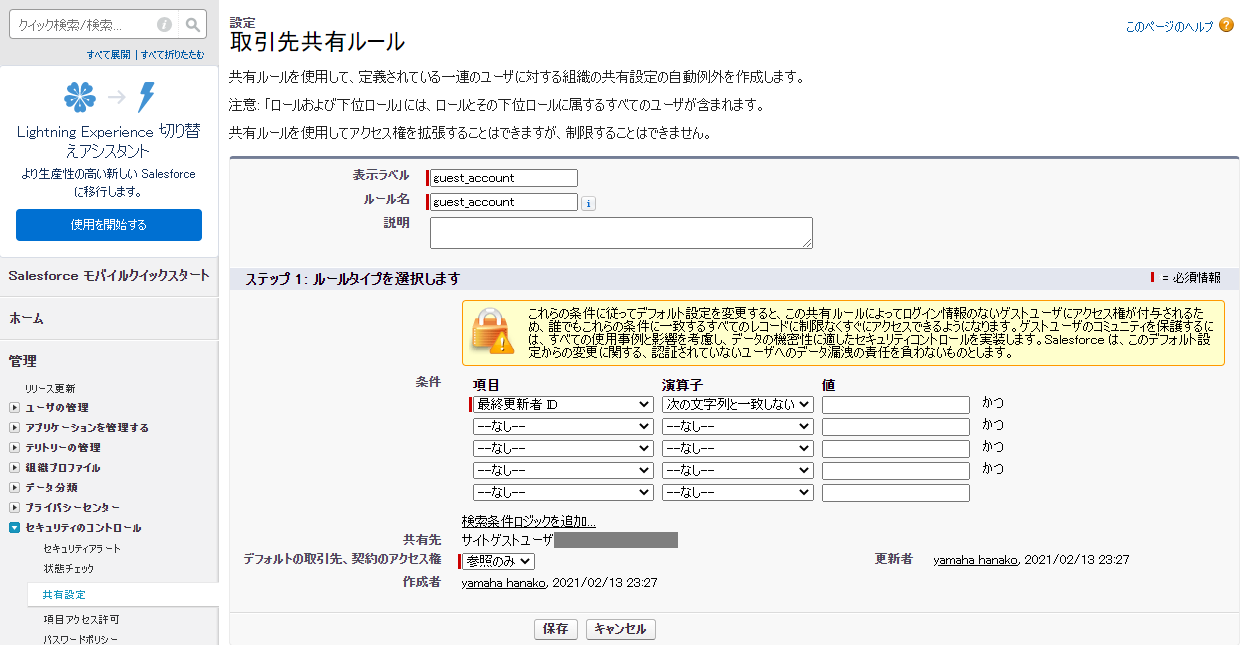1241x645 pixels.
Task: Click the 説明 text area
Action: (621, 233)
